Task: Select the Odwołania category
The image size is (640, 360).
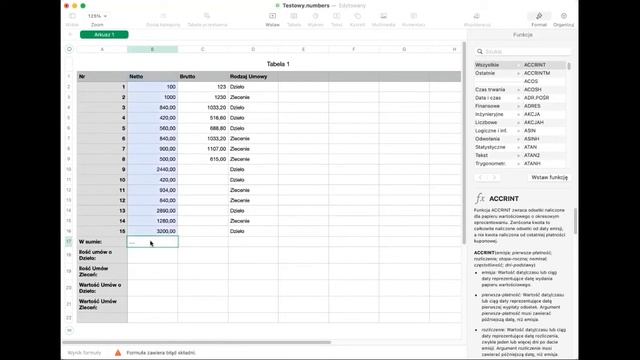Action: [498, 139]
